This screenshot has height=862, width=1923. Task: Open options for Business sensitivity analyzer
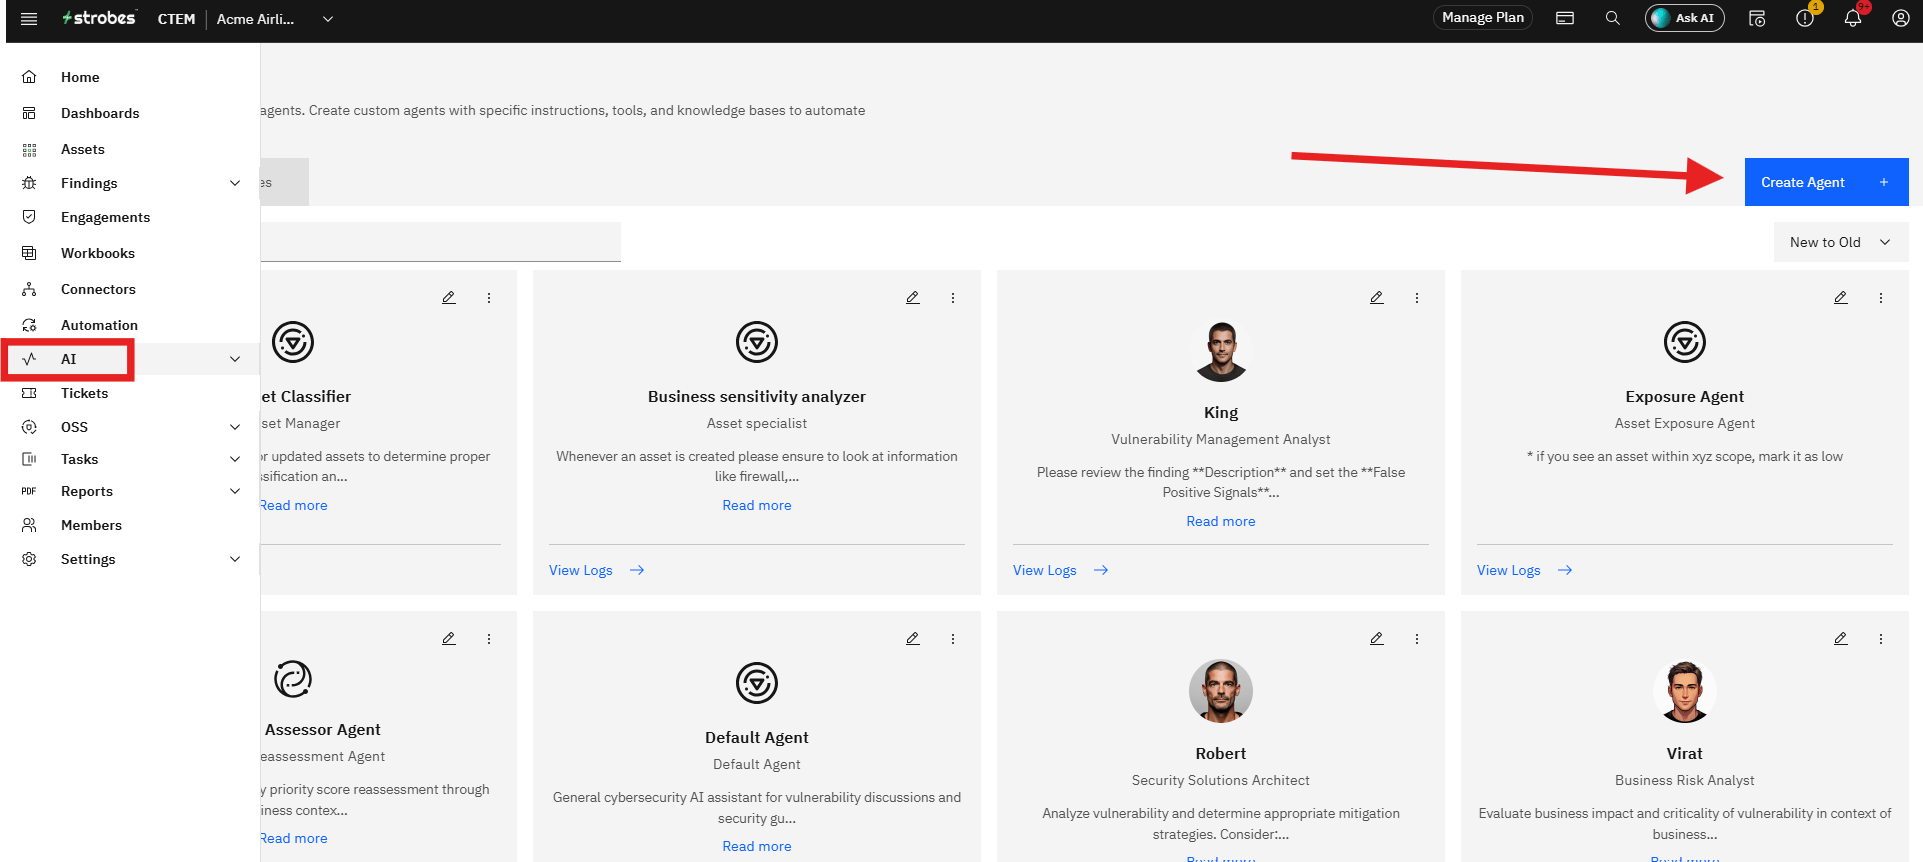click(x=953, y=298)
